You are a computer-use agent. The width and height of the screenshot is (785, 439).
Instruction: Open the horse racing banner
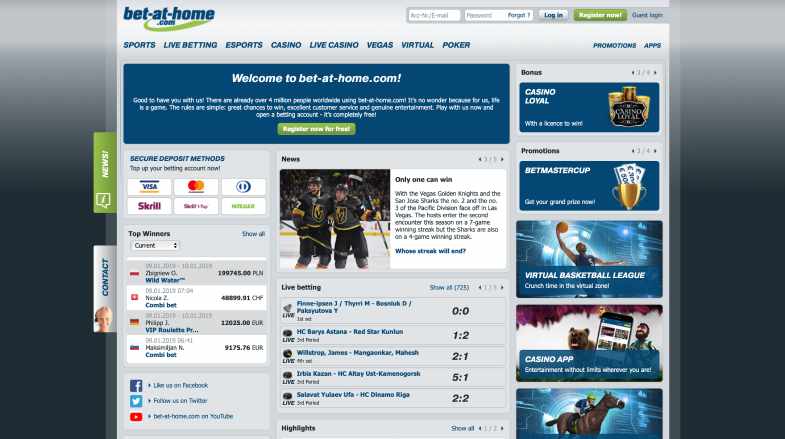point(589,414)
